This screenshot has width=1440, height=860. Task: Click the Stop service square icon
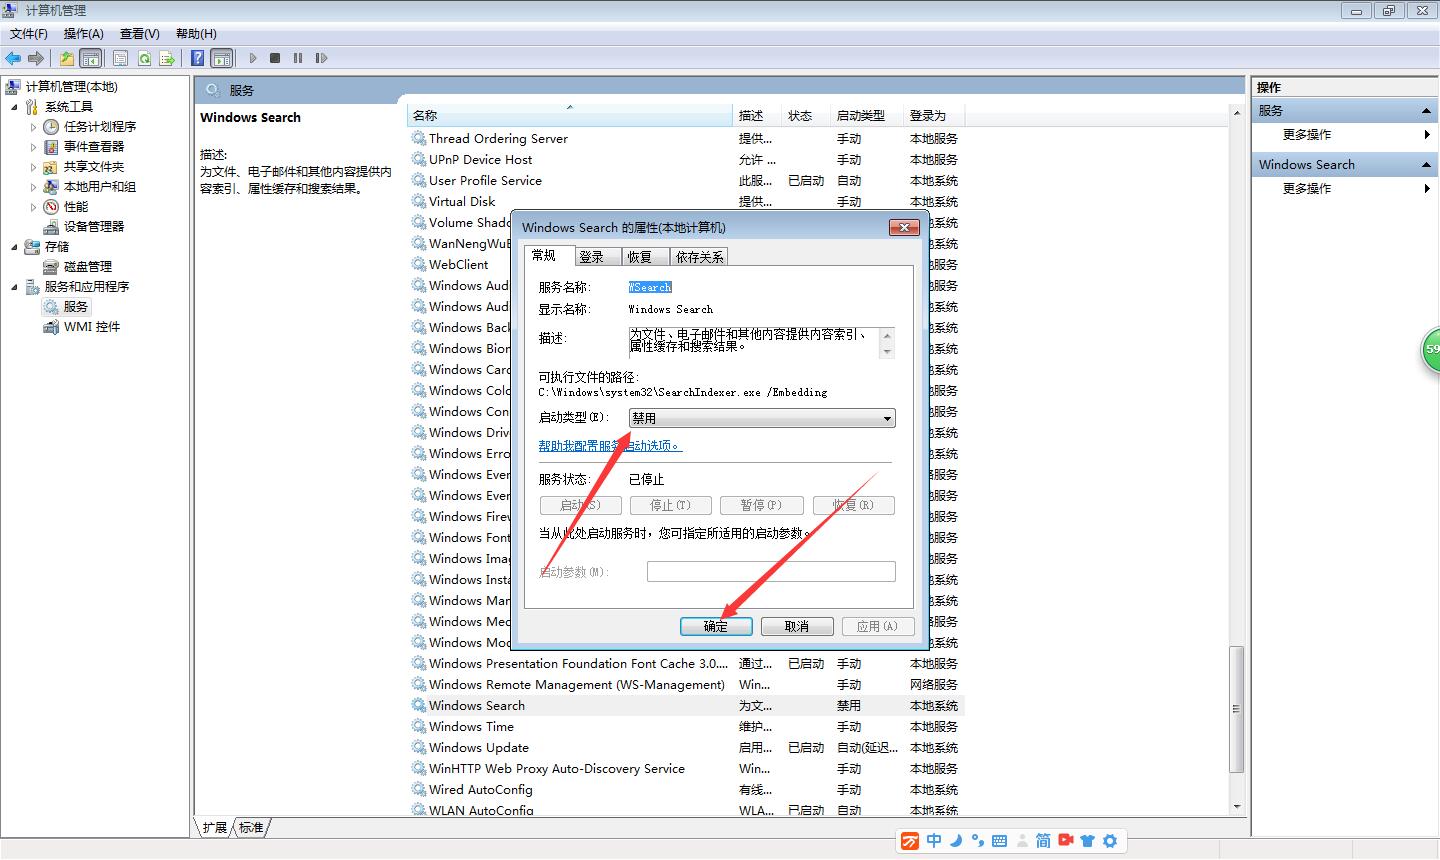275,58
